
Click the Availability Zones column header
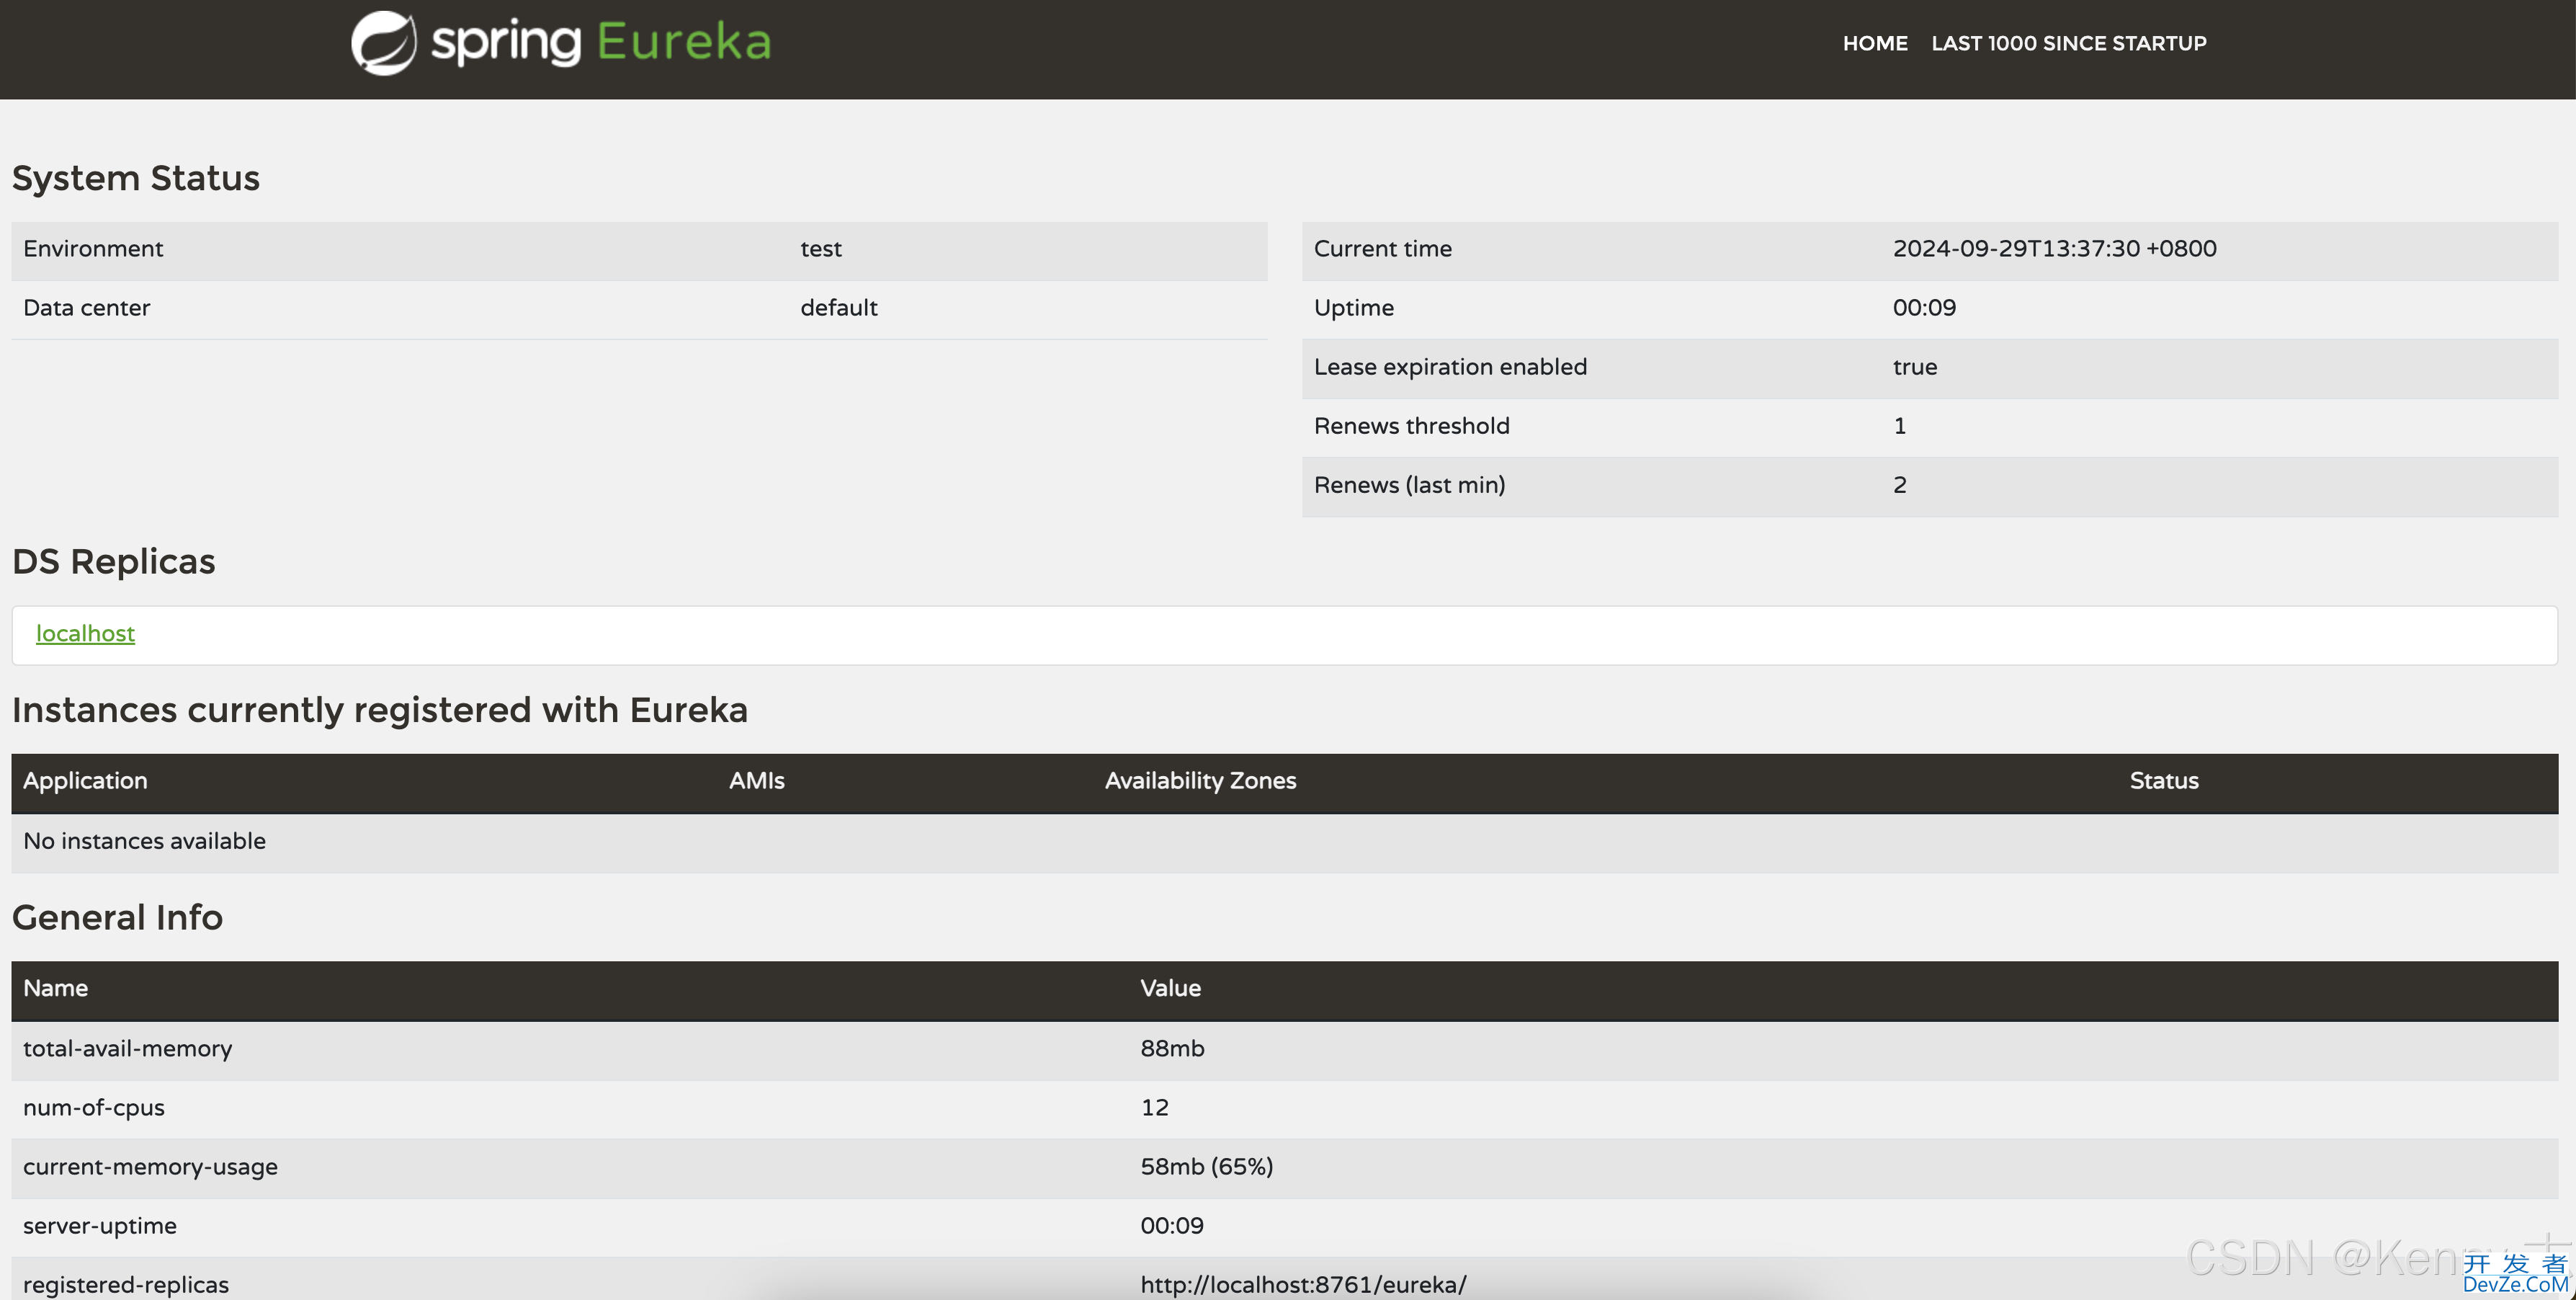[1201, 781]
